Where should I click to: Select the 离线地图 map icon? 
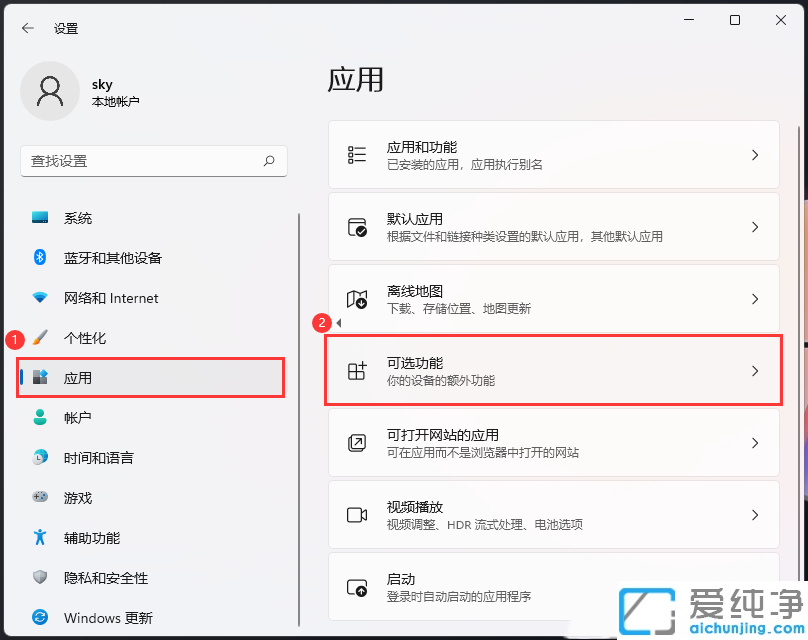[357, 298]
